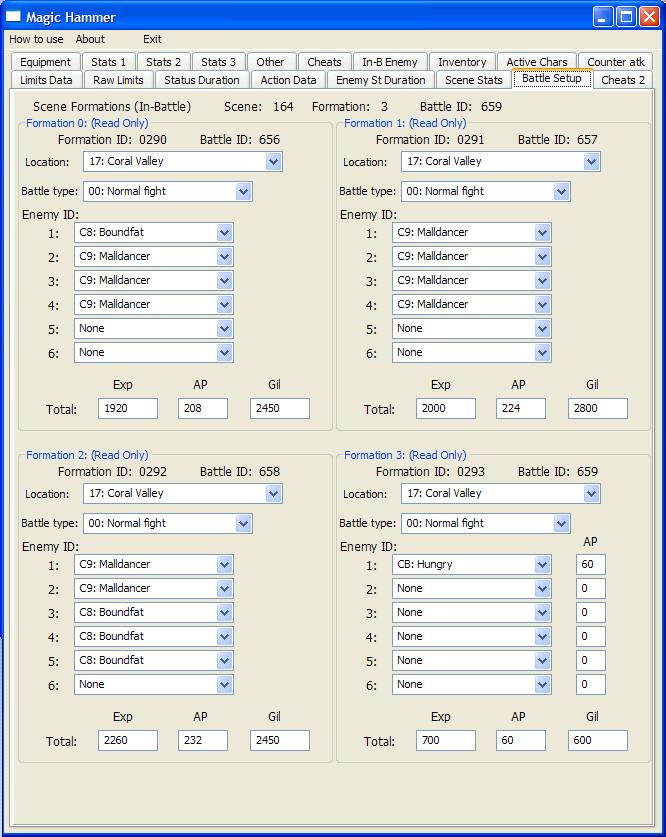Click Formation 3 Enemy 1 AP field
Screen dimensions: 666x837
click(591, 565)
